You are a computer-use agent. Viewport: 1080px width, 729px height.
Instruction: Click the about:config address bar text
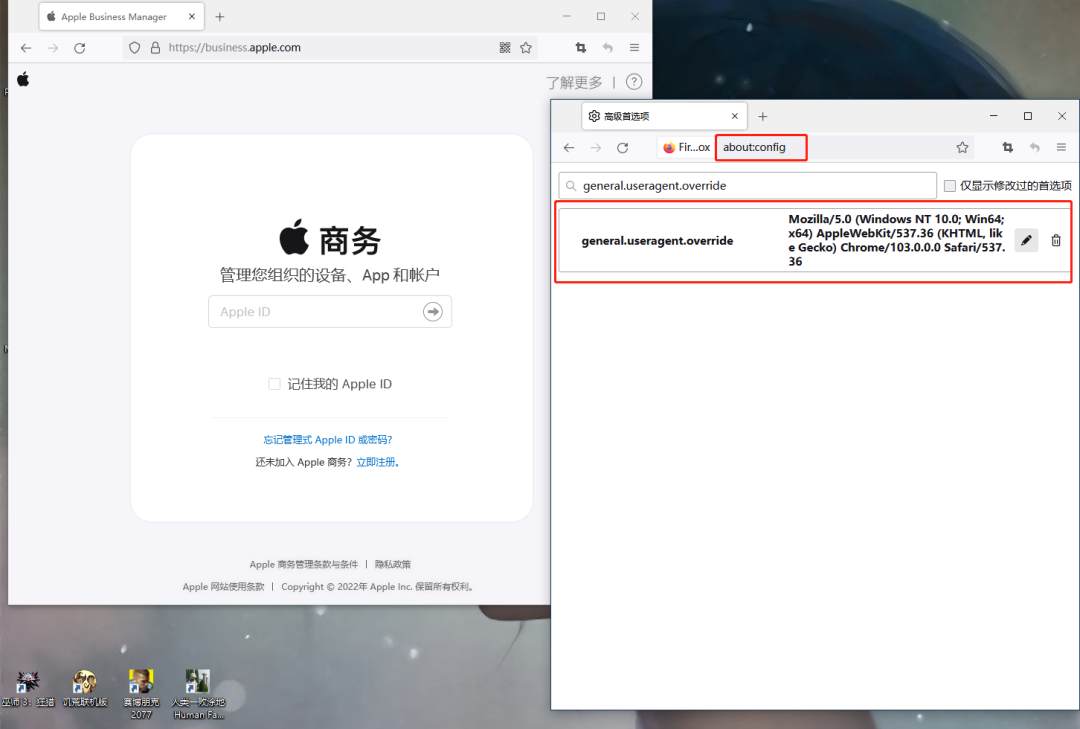coord(754,147)
